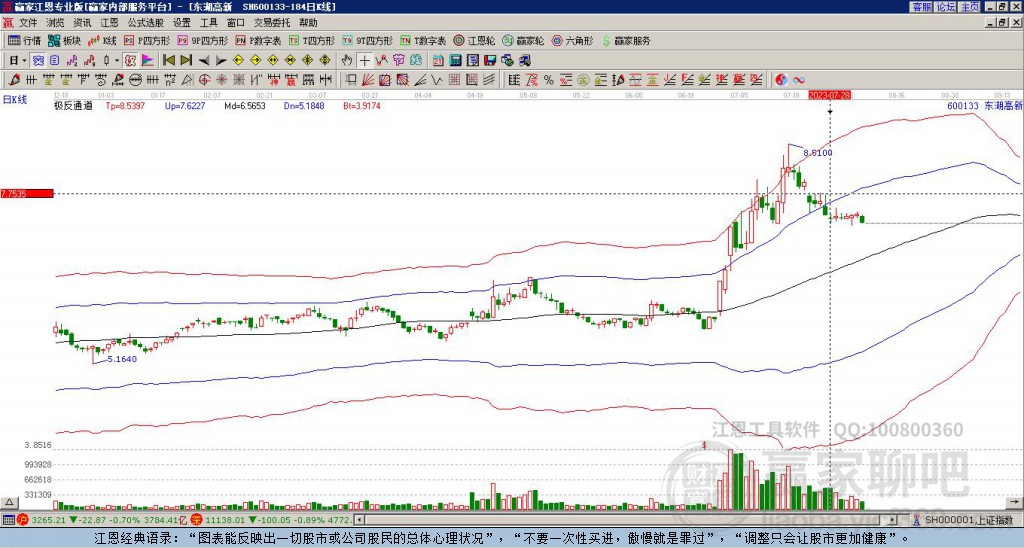Click the 客服 customer service button
The image size is (1024, 548).
921,7
